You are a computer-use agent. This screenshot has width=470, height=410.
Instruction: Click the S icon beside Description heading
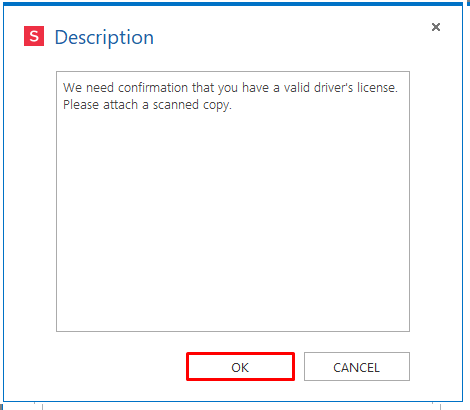point(34,36)
